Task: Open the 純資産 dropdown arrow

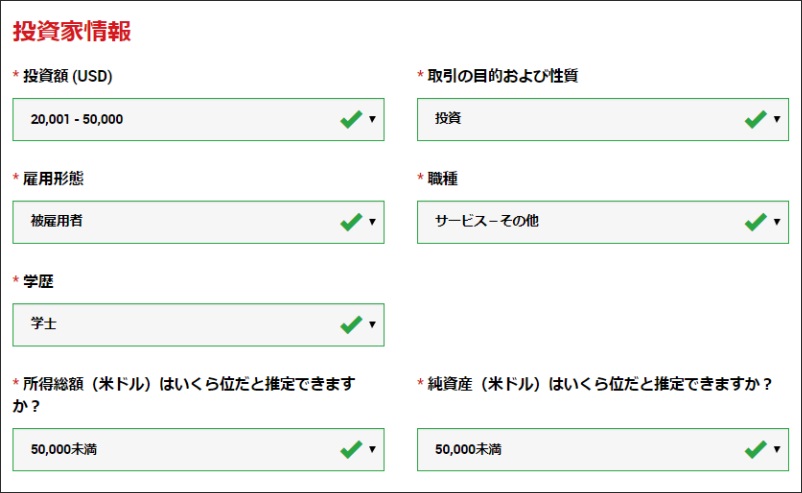Action: coord(777,451)
